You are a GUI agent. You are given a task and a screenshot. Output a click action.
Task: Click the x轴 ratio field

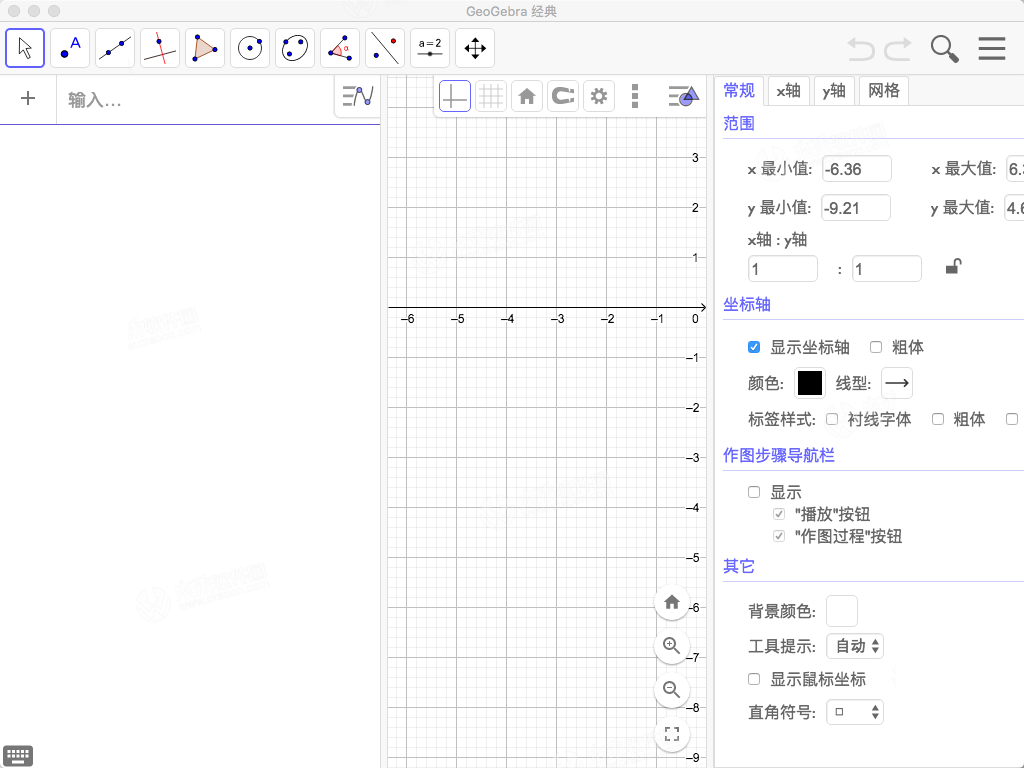point(782,269)
